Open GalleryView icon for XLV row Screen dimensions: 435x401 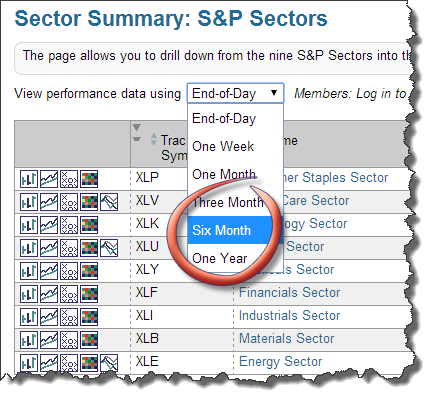click(x=49, y=202)
